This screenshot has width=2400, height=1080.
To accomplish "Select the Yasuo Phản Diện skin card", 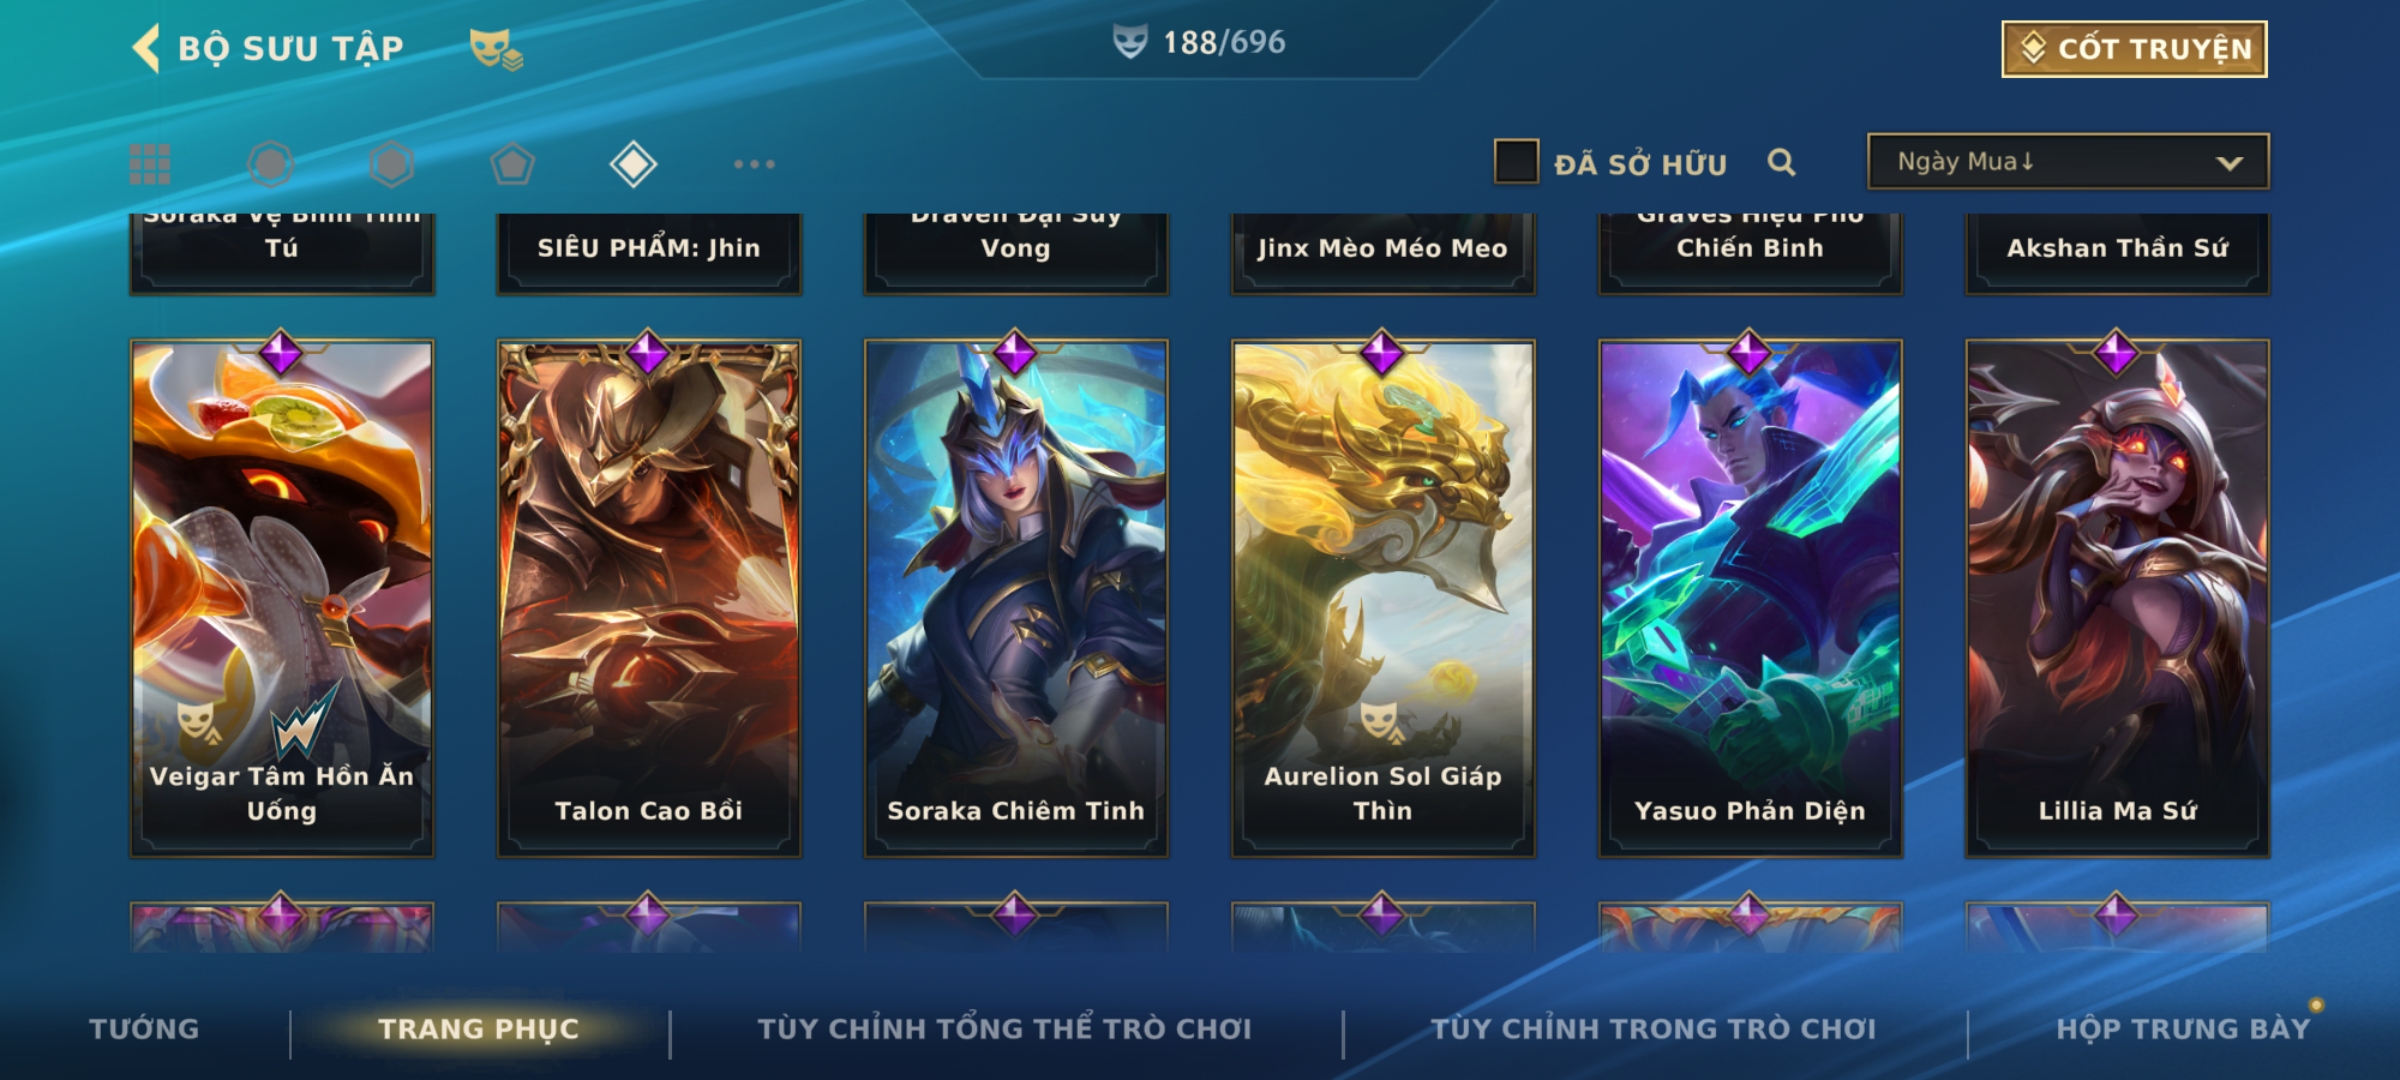I will (x=1750, y=598).
